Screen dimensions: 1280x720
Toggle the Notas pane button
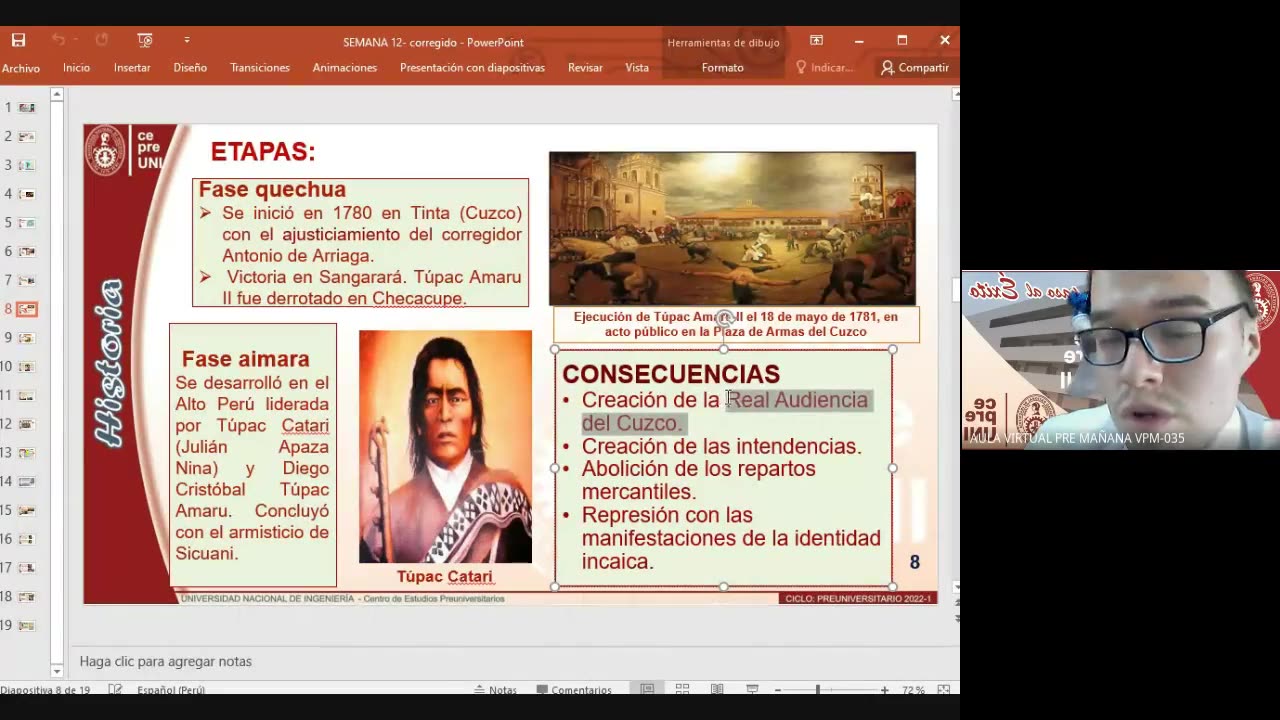click(x=496, y=690)
